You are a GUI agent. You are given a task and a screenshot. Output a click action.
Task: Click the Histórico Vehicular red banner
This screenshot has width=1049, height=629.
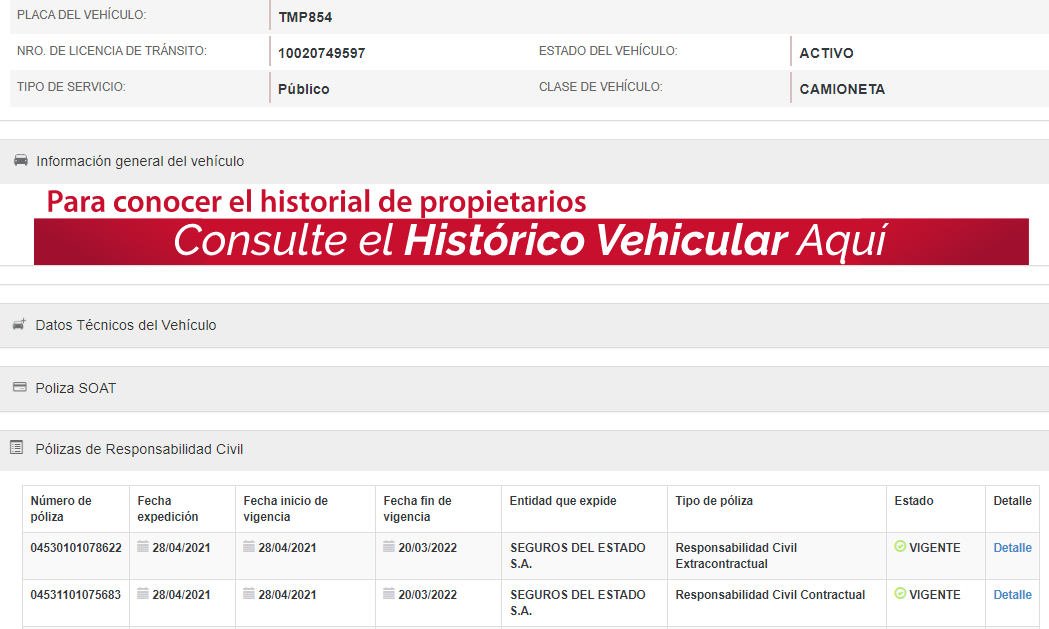(530, 241)
